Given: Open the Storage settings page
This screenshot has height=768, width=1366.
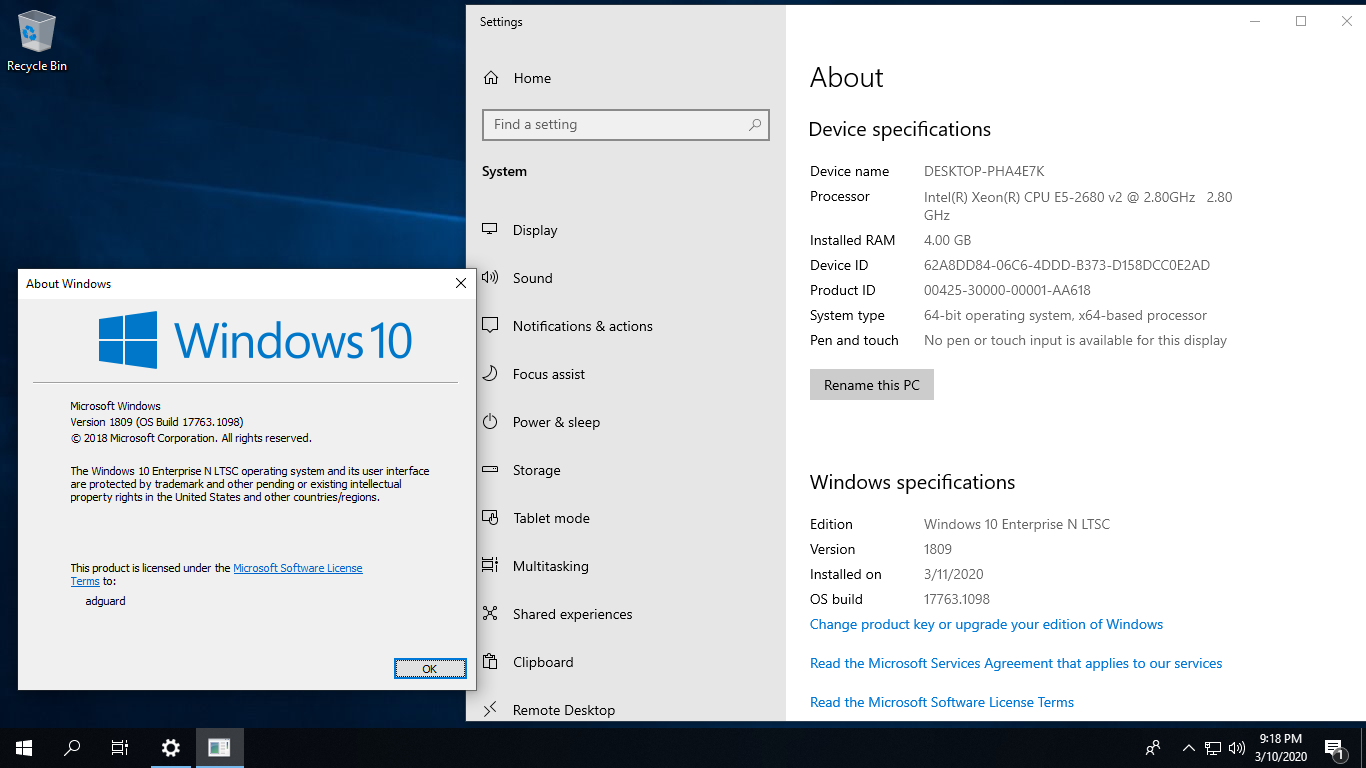Looking at the screenshot, I should tap(536, 470).
